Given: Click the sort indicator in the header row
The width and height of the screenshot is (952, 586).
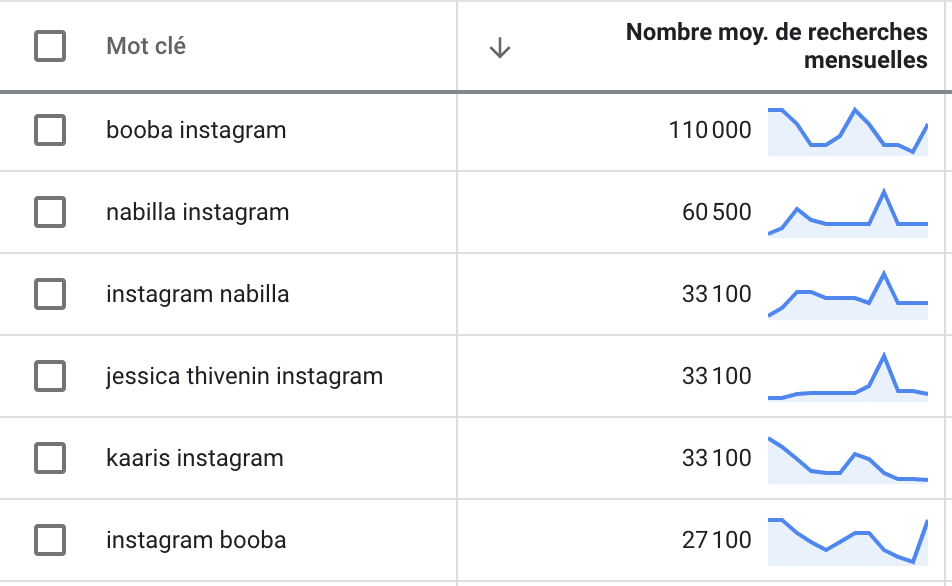Looking at the screenshot, I should point(500,46).
